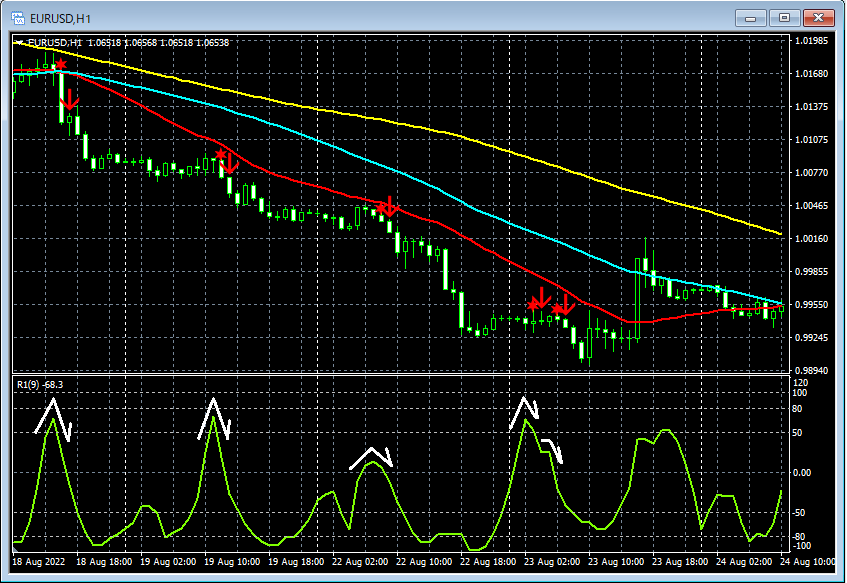Click the white low peak marker near 22 Aug 02:00

[371, 458]
